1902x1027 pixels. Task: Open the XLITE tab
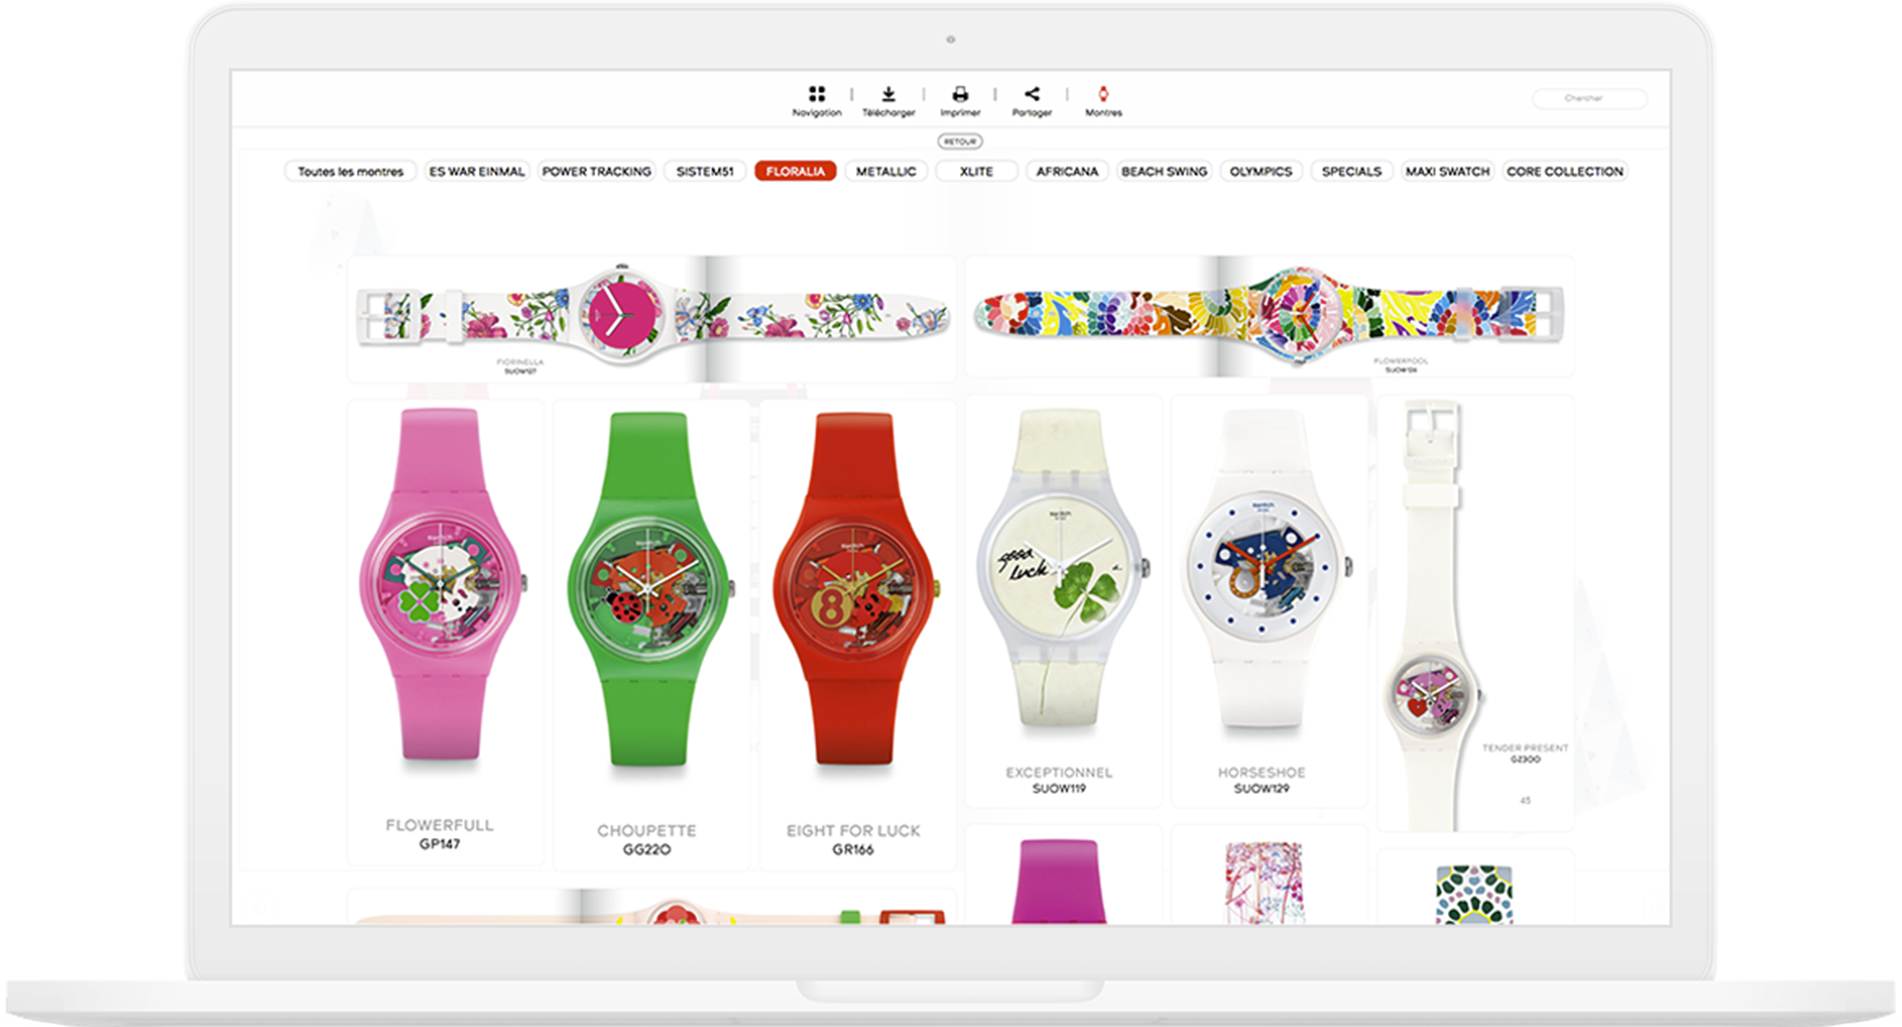click(976, 172)
